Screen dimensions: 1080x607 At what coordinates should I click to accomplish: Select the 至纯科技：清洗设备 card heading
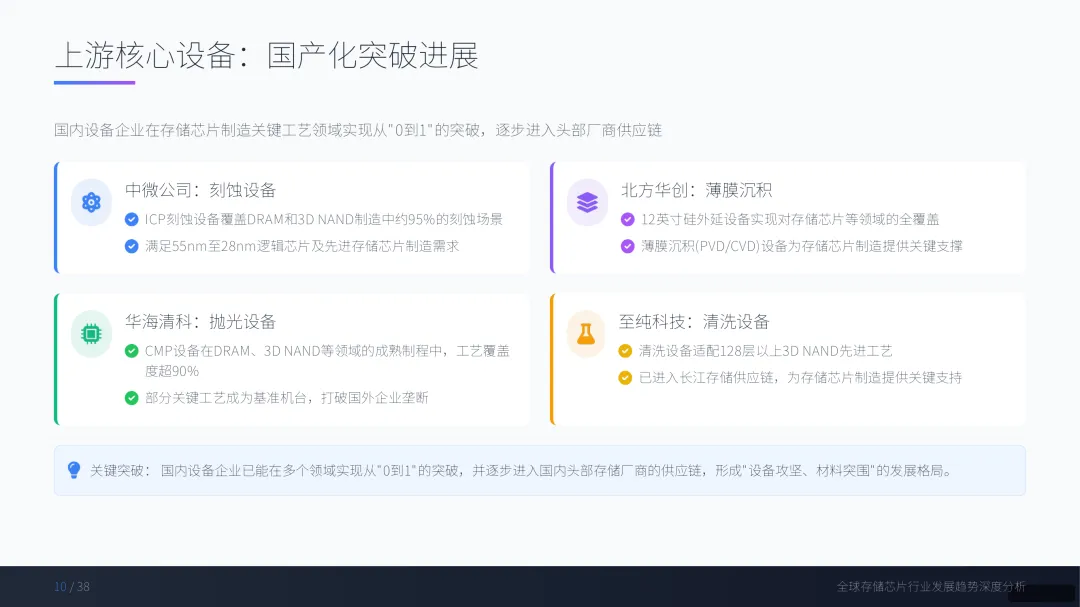pos(694,322)
